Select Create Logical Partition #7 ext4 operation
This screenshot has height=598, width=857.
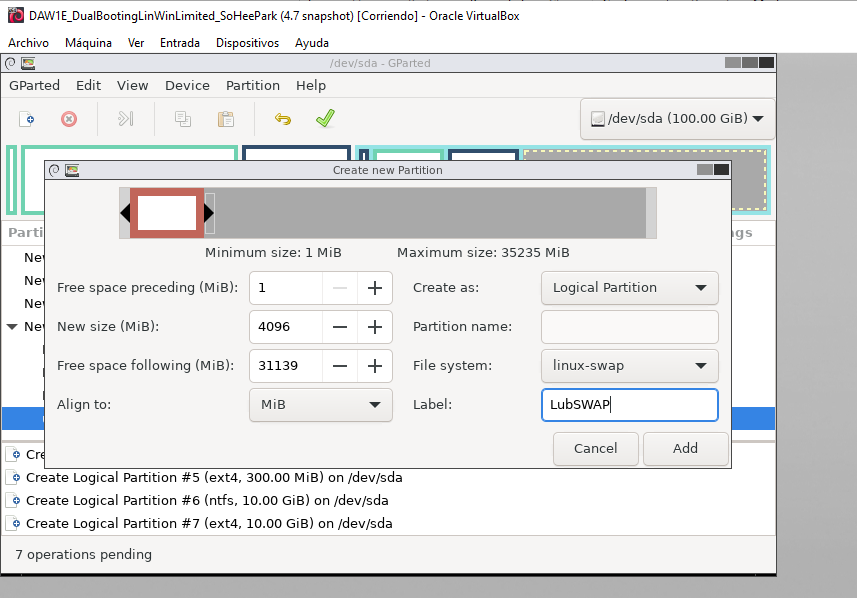click(209, 524)
